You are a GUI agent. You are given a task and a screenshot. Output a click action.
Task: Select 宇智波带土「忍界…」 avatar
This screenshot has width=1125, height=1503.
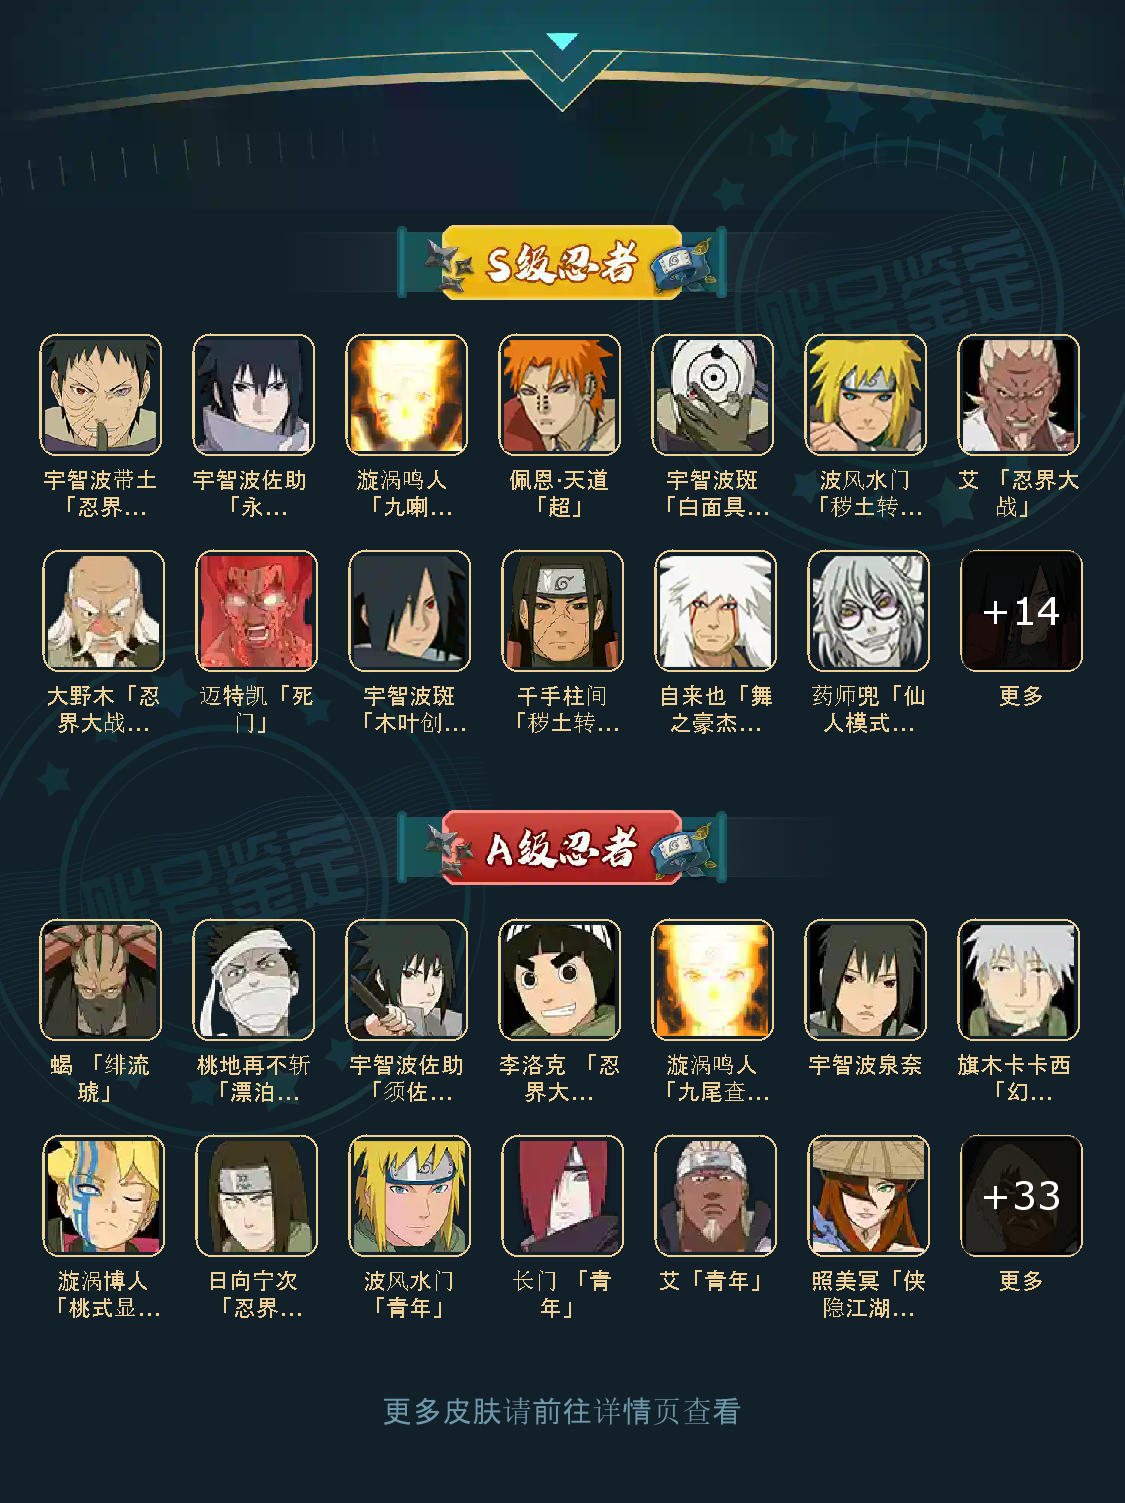[x=100, y=395]
